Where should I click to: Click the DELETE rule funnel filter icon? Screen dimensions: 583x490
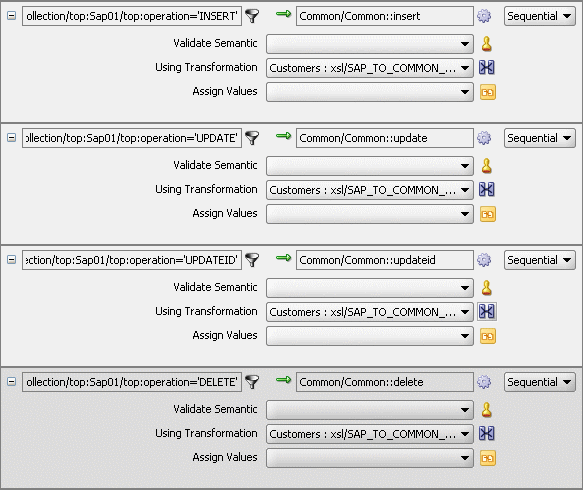[x=252, y=382]
